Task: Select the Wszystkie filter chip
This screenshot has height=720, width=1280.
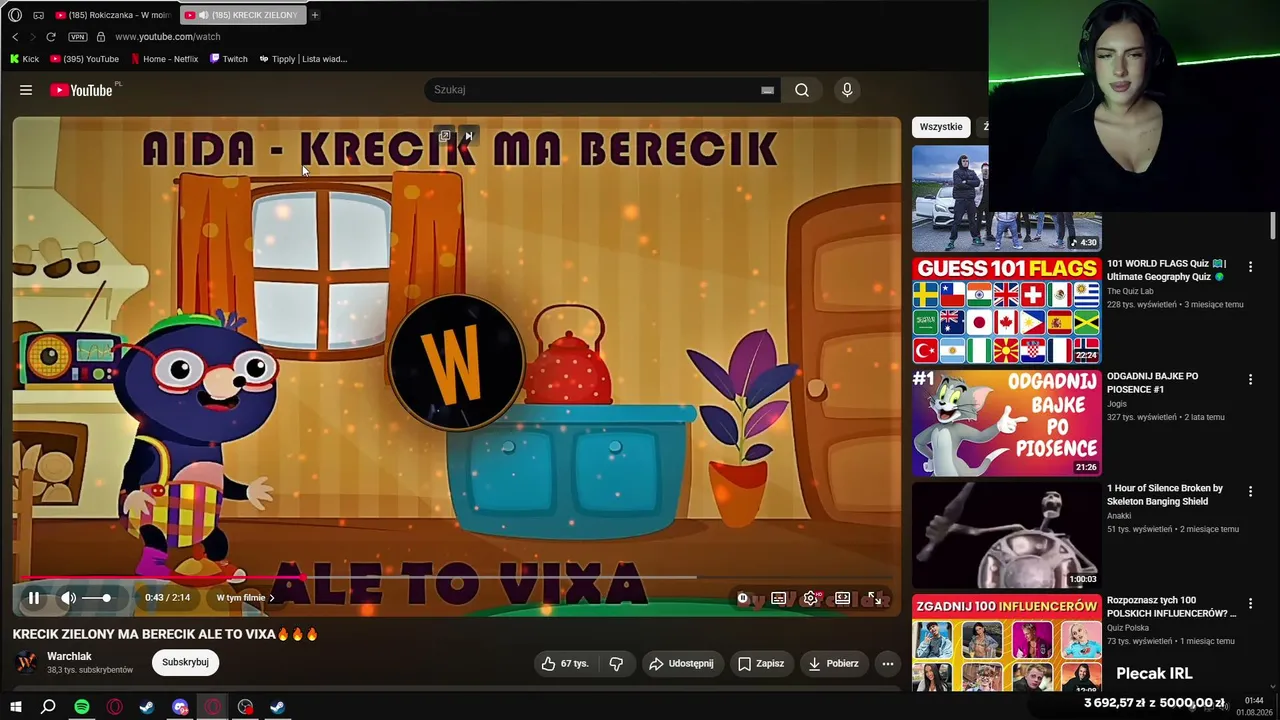Action: pos(941,127)
